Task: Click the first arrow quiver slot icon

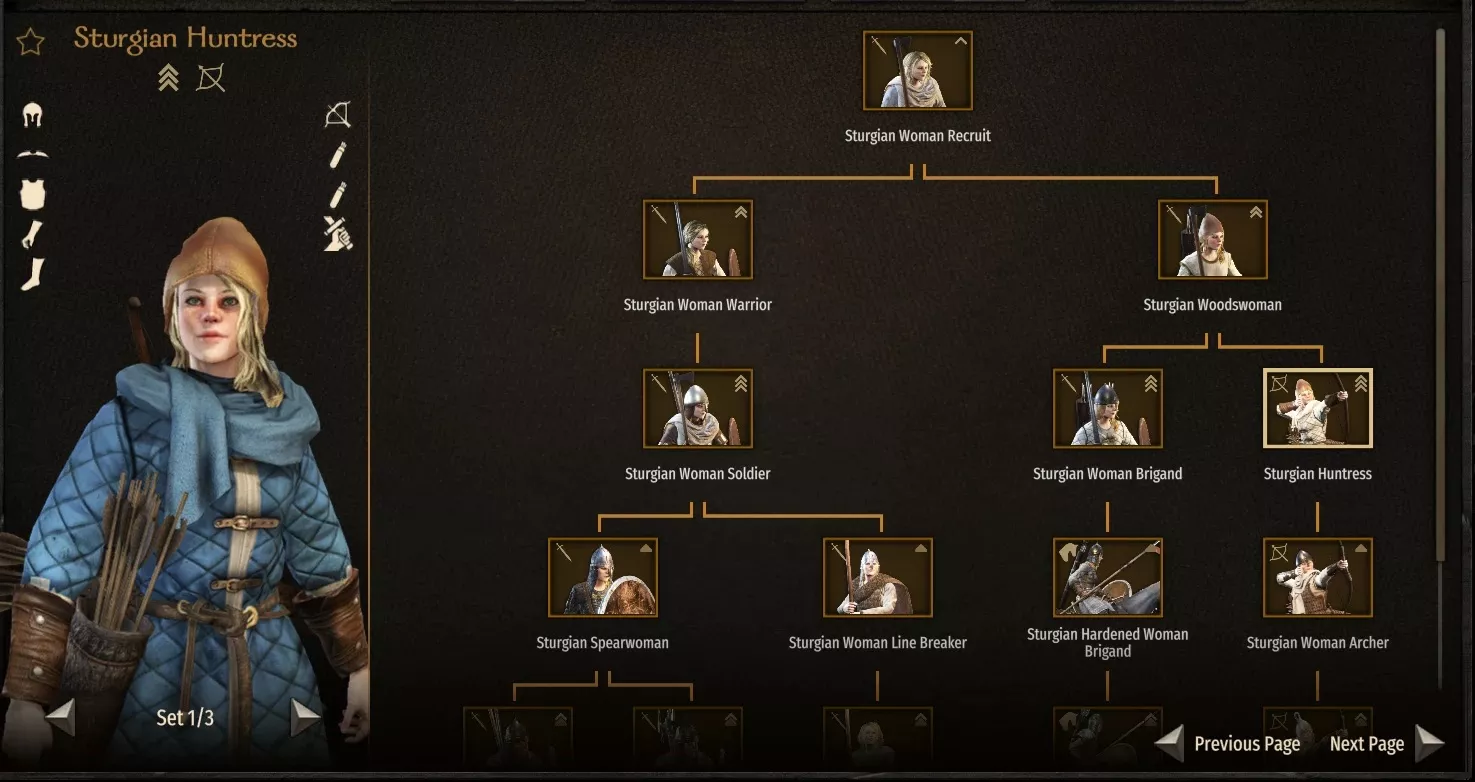Action: click(x=338, y=155)
